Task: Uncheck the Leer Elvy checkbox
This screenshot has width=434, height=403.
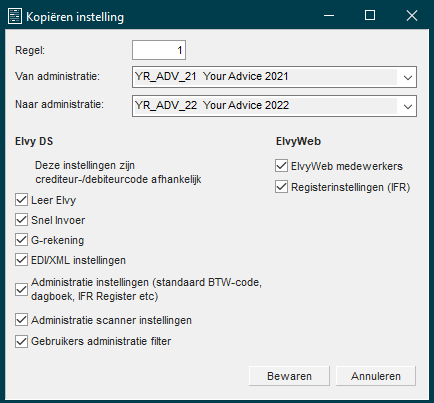Action: 21,200
